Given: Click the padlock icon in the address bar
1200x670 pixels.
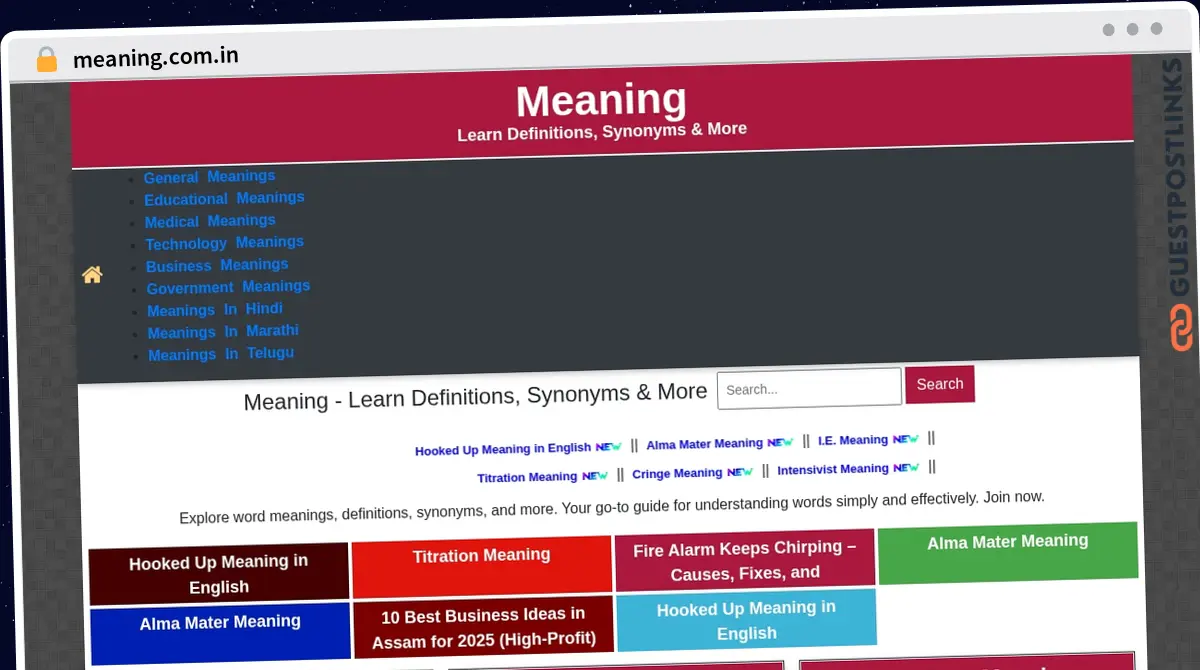Looking at the screenshot, I should (x=44, y=58).
